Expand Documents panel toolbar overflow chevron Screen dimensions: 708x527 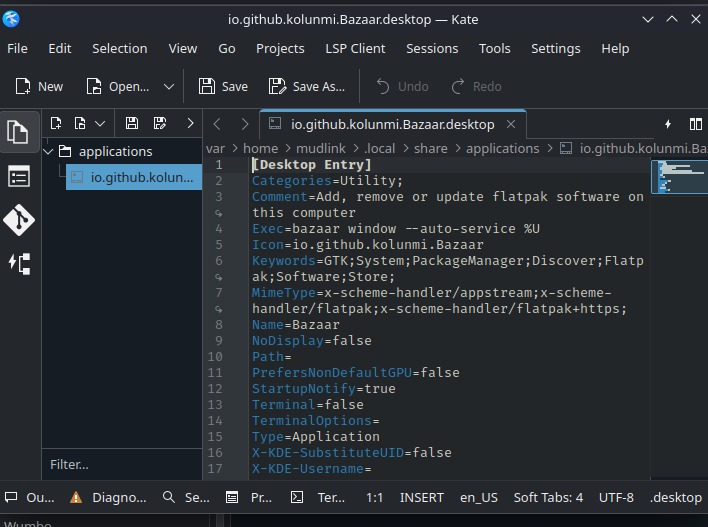(x=190, y=123)
